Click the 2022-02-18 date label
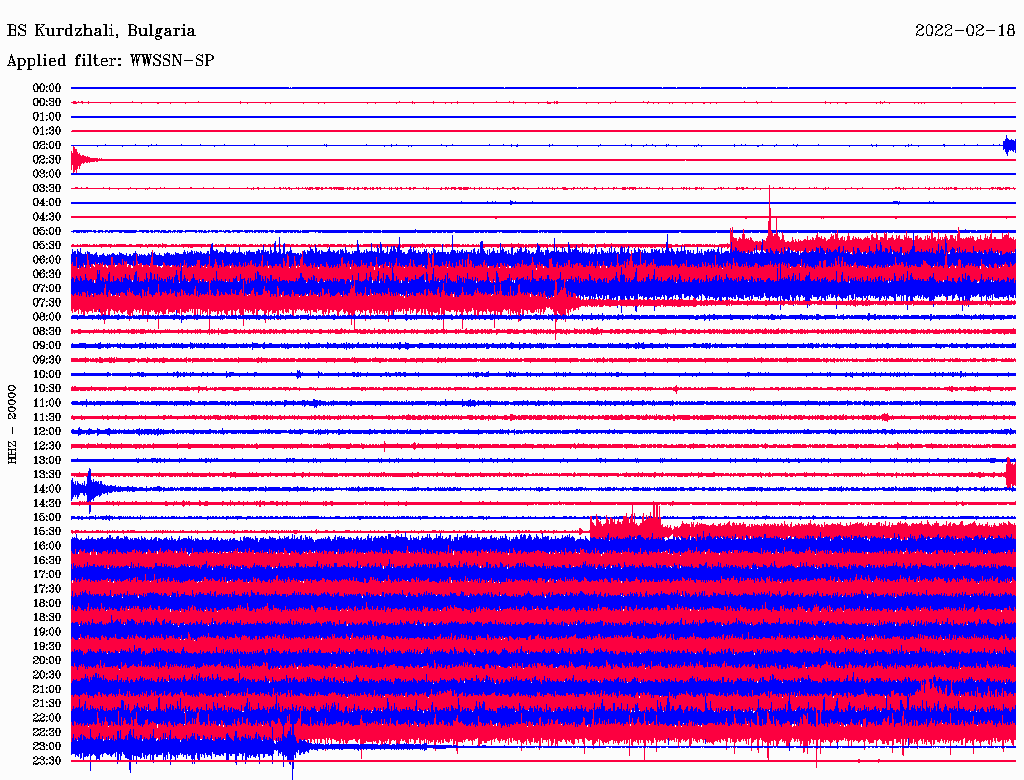This screenshot has height=780, width=1024. (x=965, y=31)
